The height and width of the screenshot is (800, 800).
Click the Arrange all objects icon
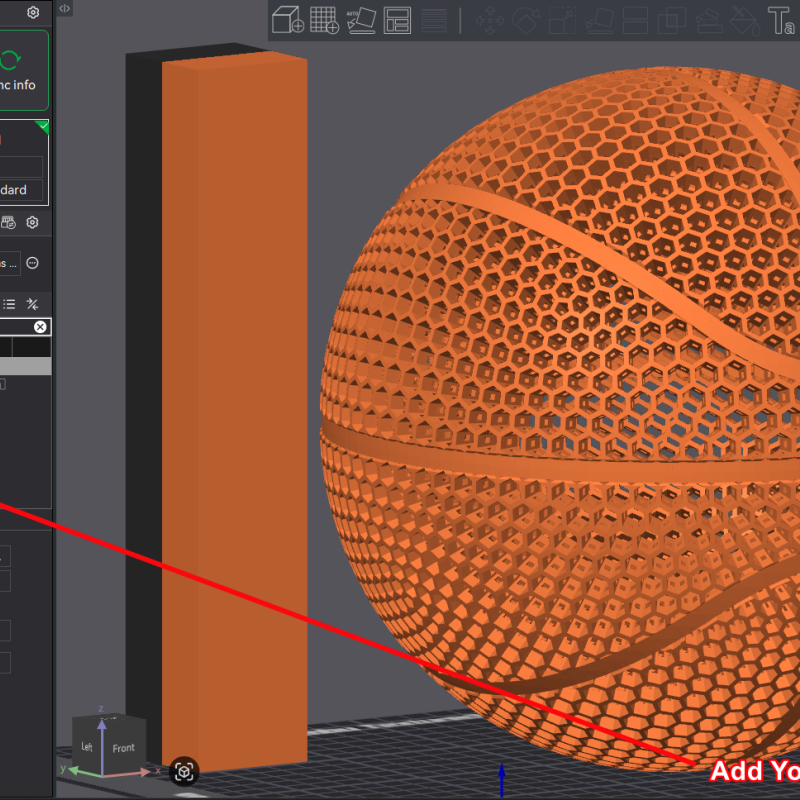(397, 20)
